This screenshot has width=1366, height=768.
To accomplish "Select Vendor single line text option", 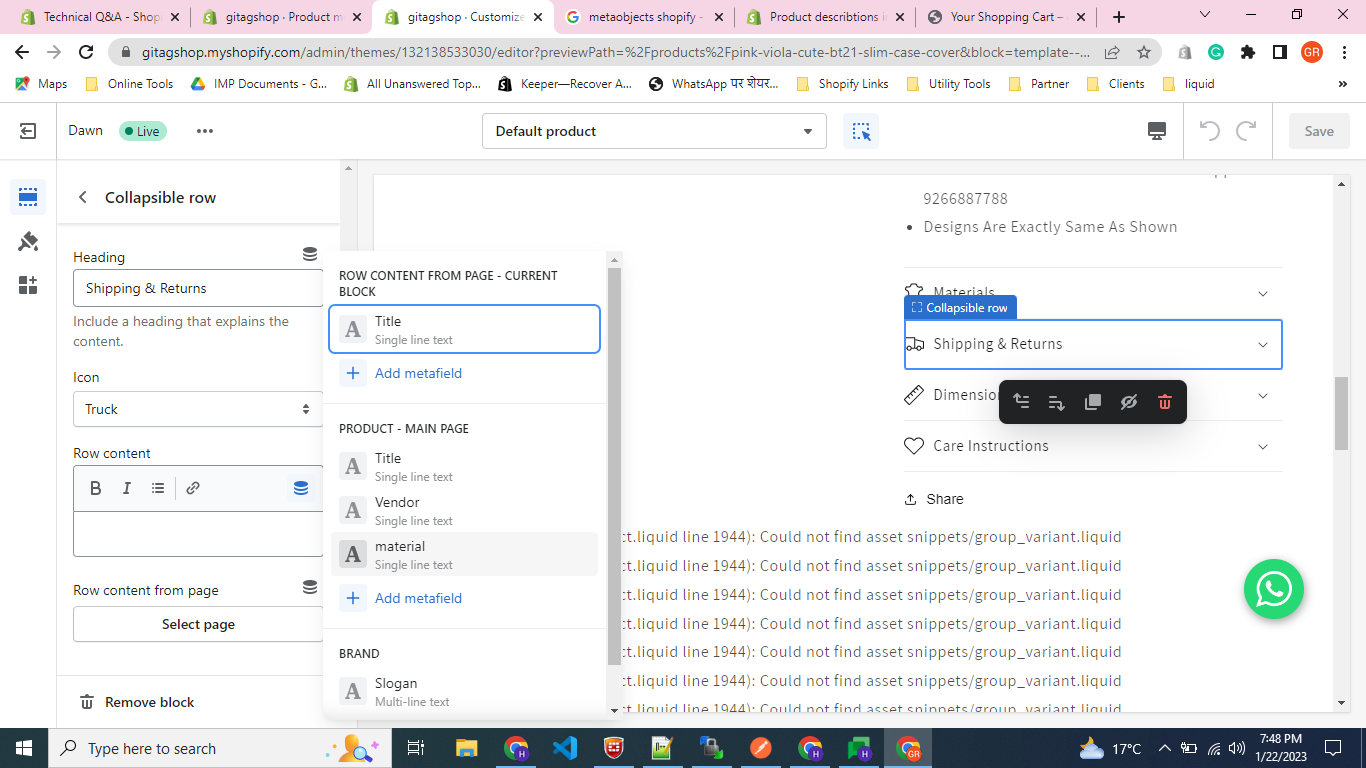I will (464, 510).
